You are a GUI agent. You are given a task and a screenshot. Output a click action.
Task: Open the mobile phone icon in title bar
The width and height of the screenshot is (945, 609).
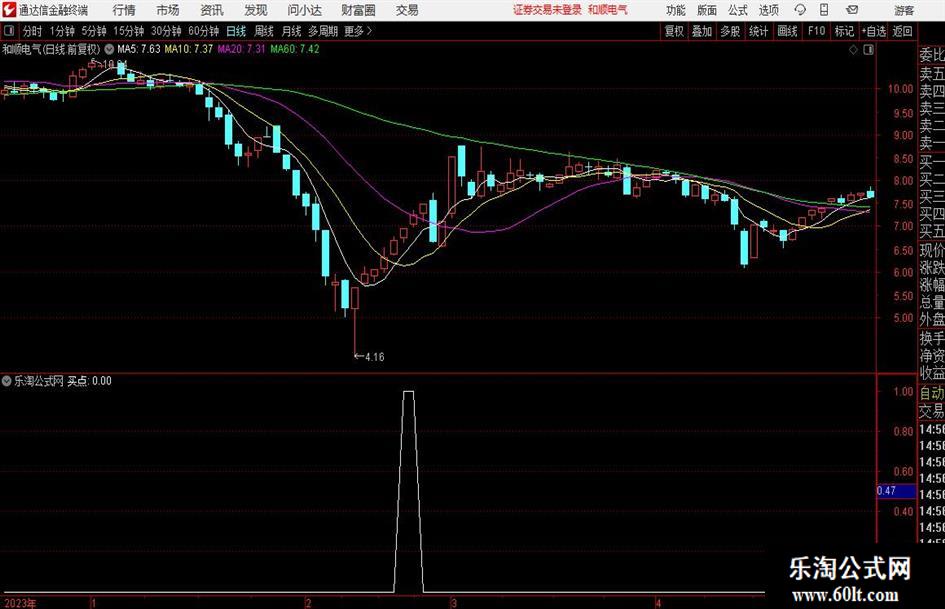click(x=824, y=10)
